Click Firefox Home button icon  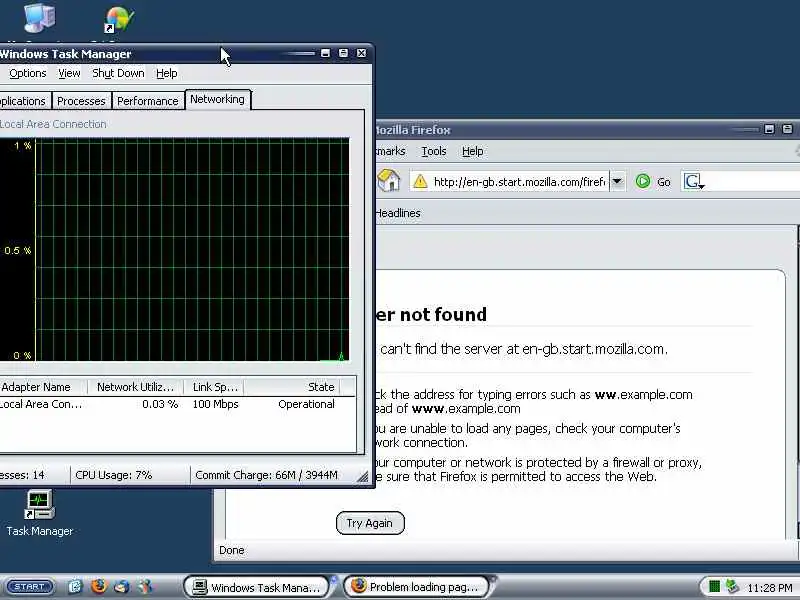point(389,181)
